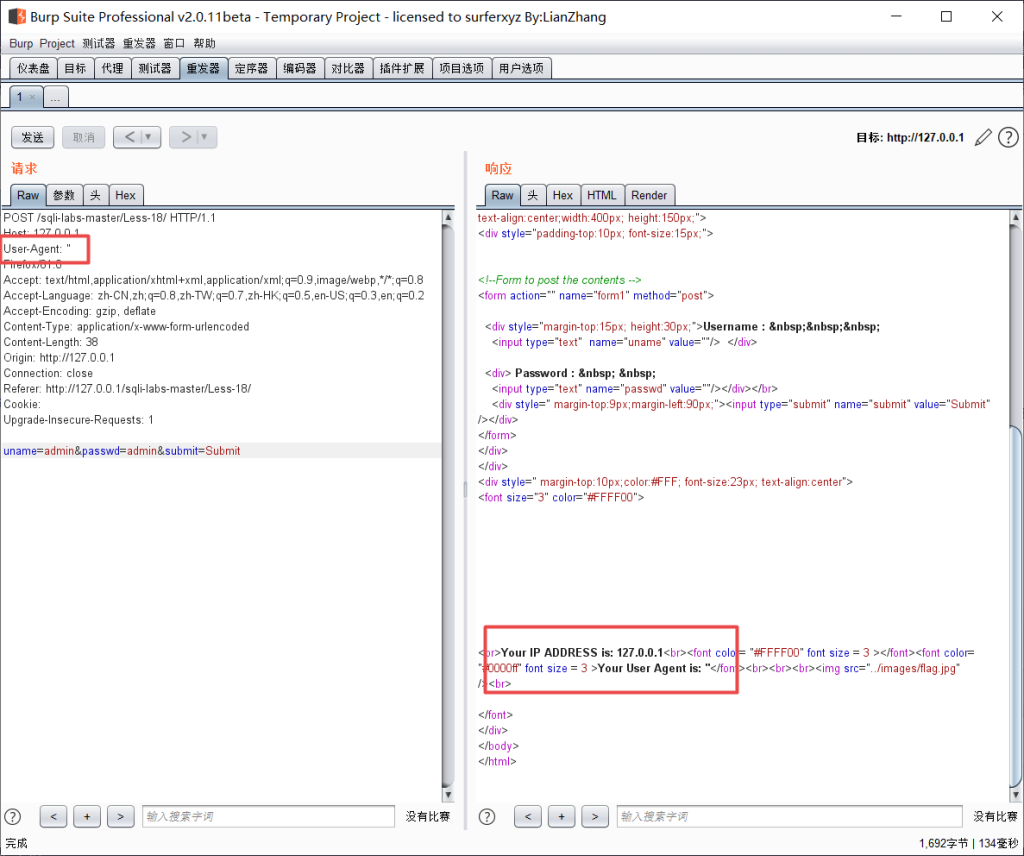Go forward in request history with '>' arrow

186,137
